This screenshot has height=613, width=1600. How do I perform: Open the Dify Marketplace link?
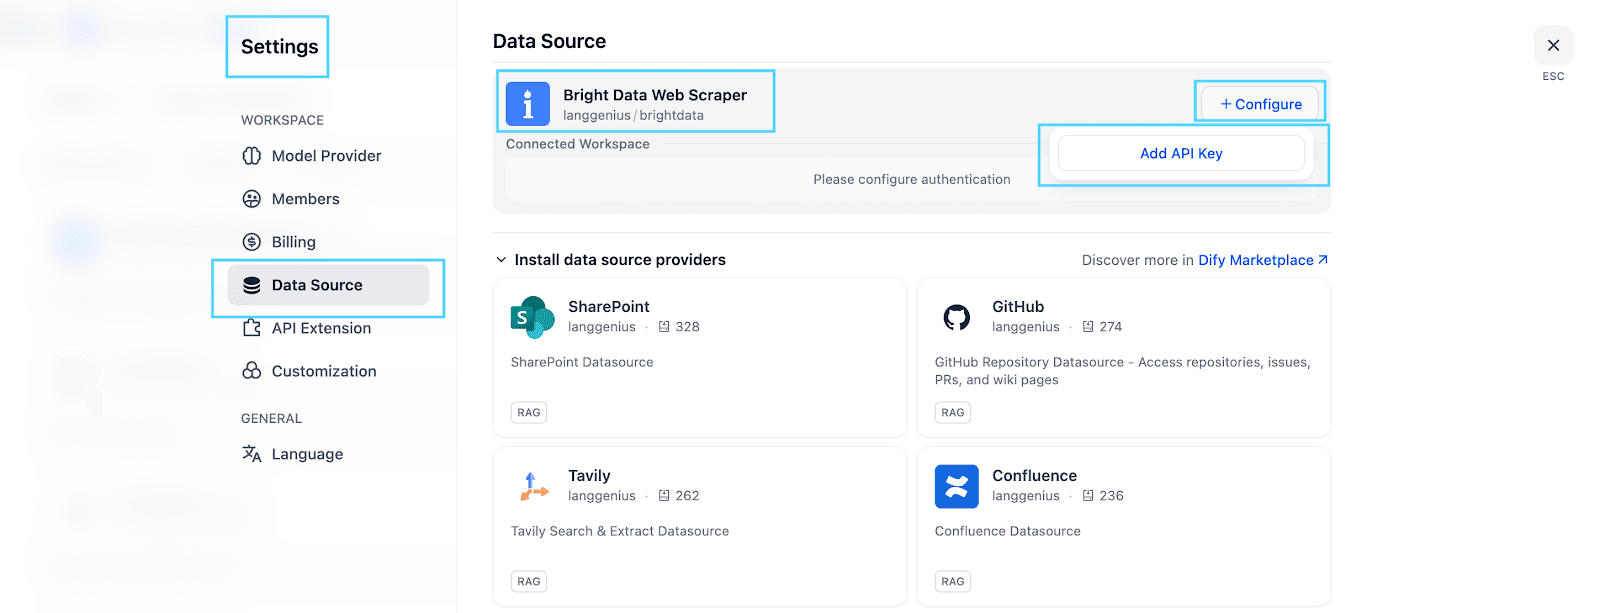pyautogui.click(x=1262, y=260)
